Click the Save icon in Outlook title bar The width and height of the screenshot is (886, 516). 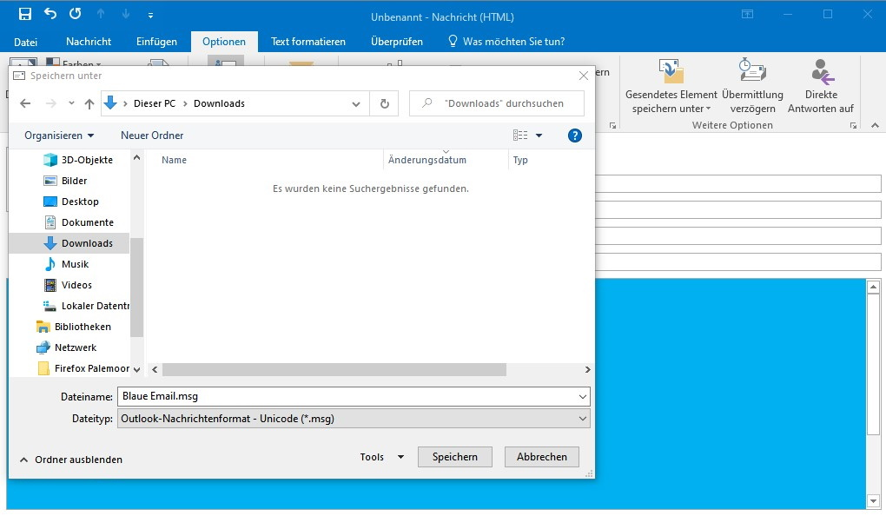(x=25, y=14)
